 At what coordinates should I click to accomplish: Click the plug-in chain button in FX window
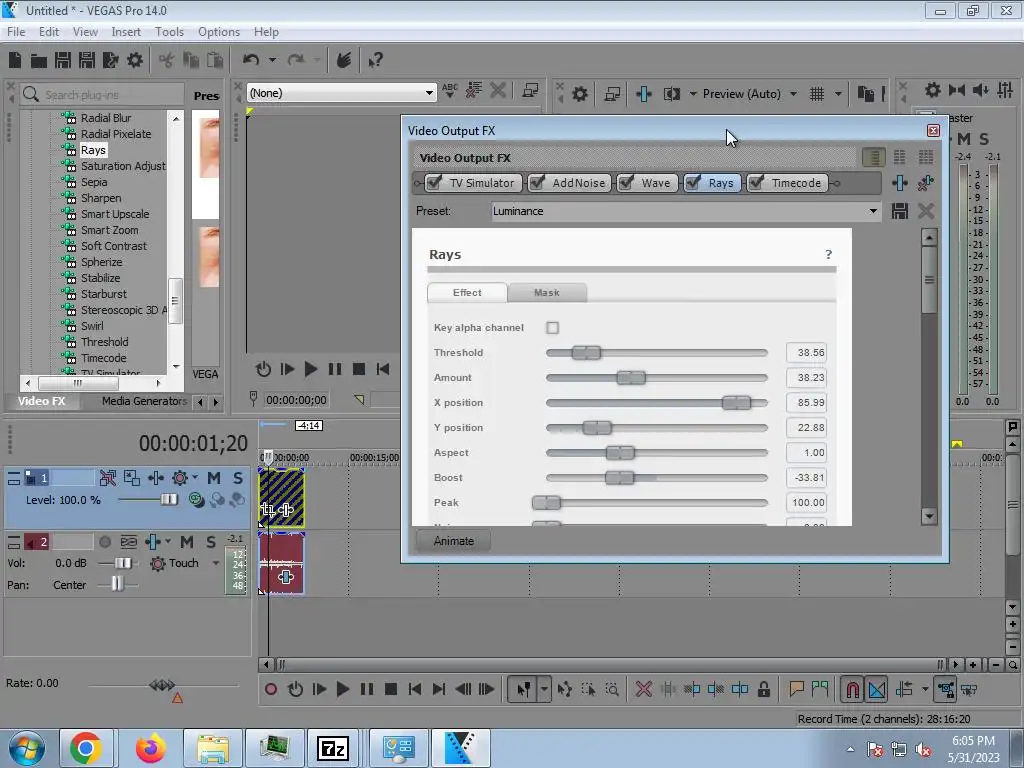click(899, 183)
